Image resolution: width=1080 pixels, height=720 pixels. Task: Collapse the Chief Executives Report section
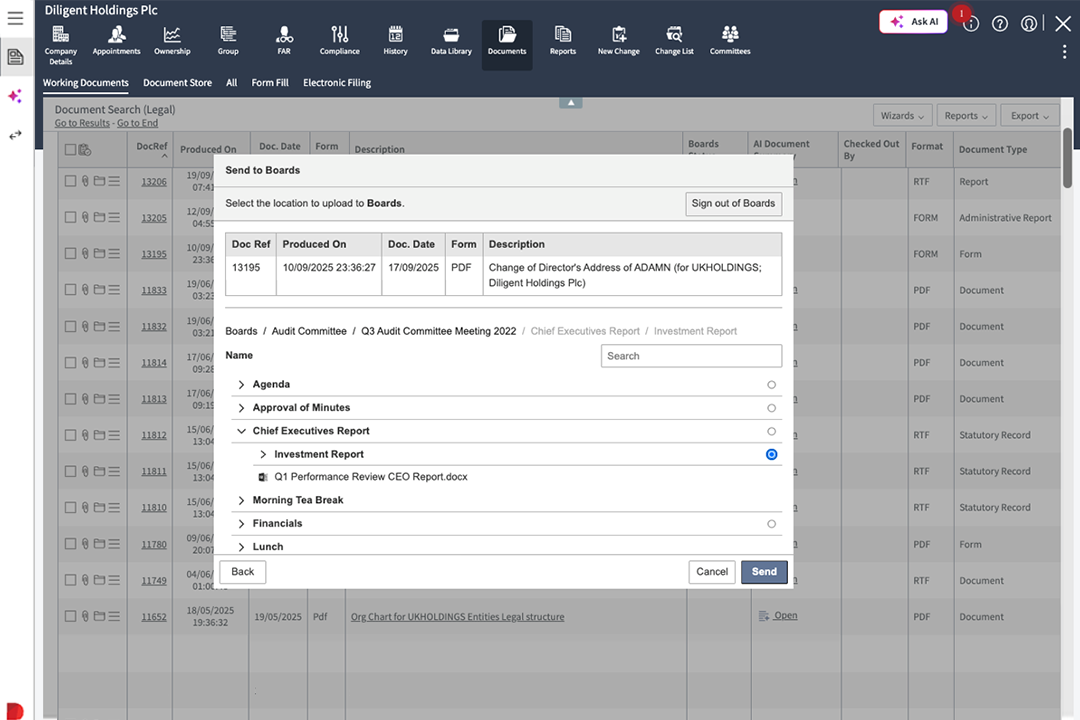pyautogui.click(x=240, y=431)
